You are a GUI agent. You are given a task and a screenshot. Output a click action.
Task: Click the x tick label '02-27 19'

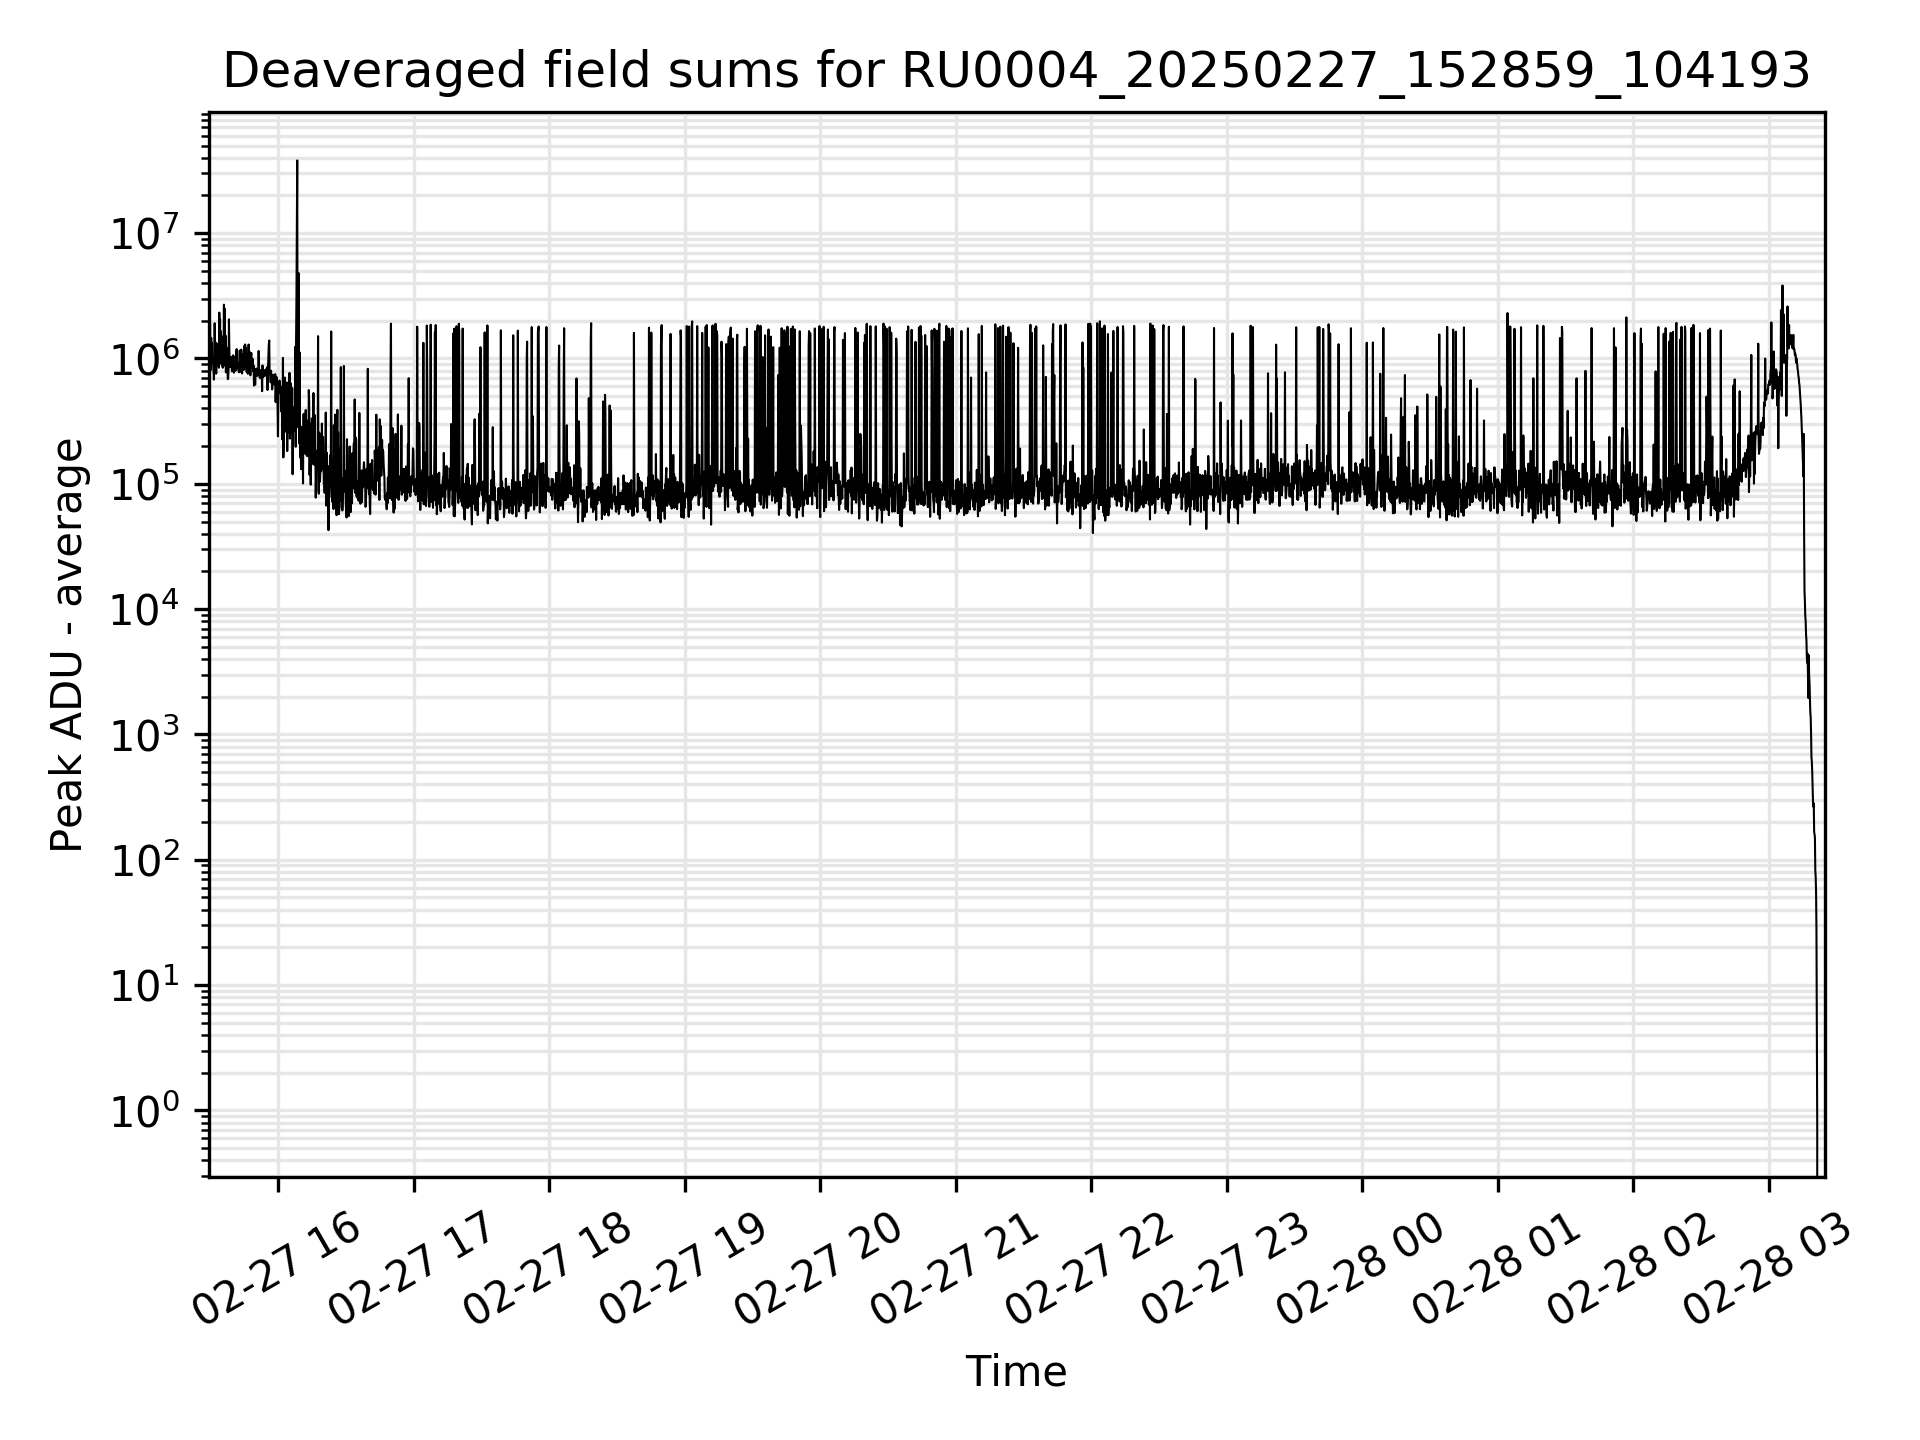coord(682,1267)
